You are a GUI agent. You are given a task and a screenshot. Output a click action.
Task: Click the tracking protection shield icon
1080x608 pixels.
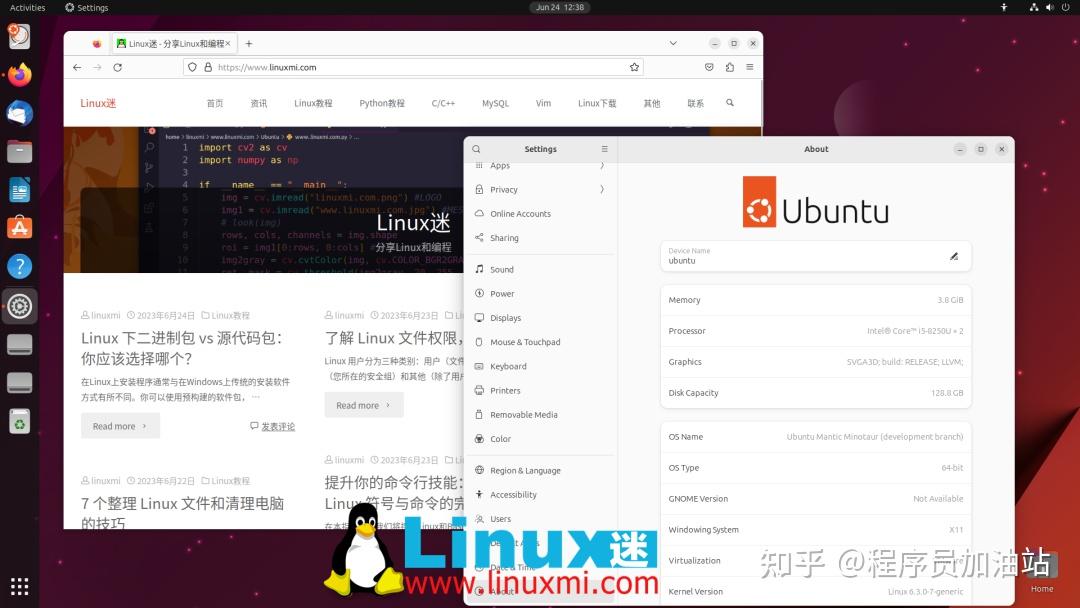[191, 67]
